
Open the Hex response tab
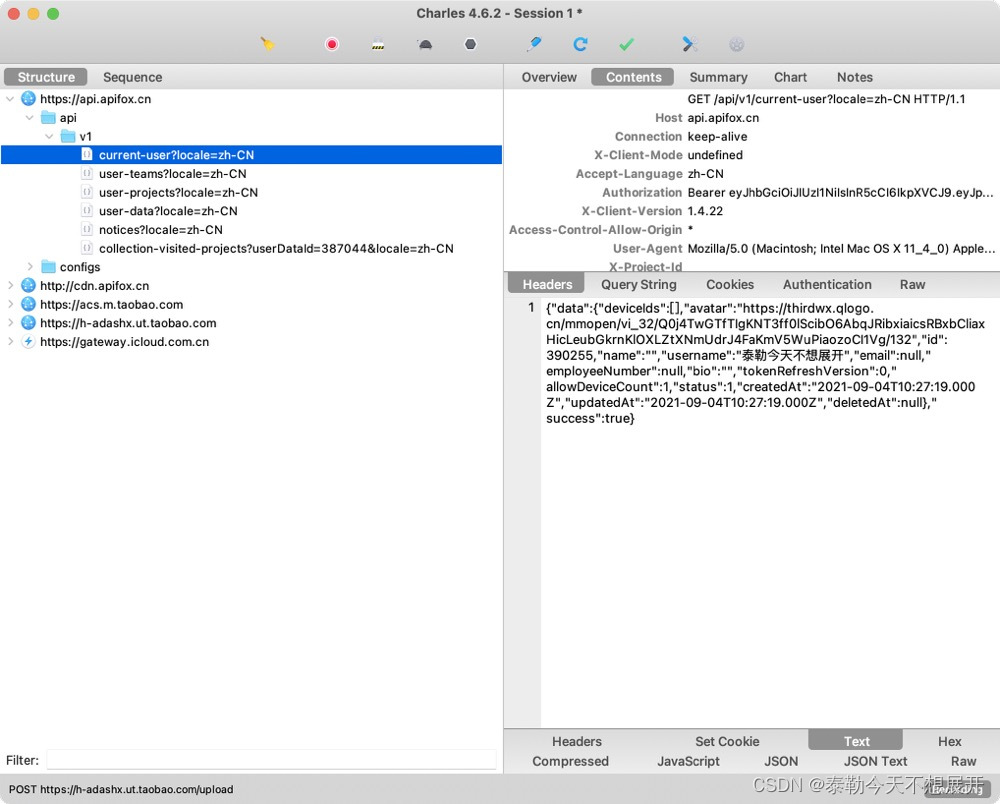coord(949,742)
